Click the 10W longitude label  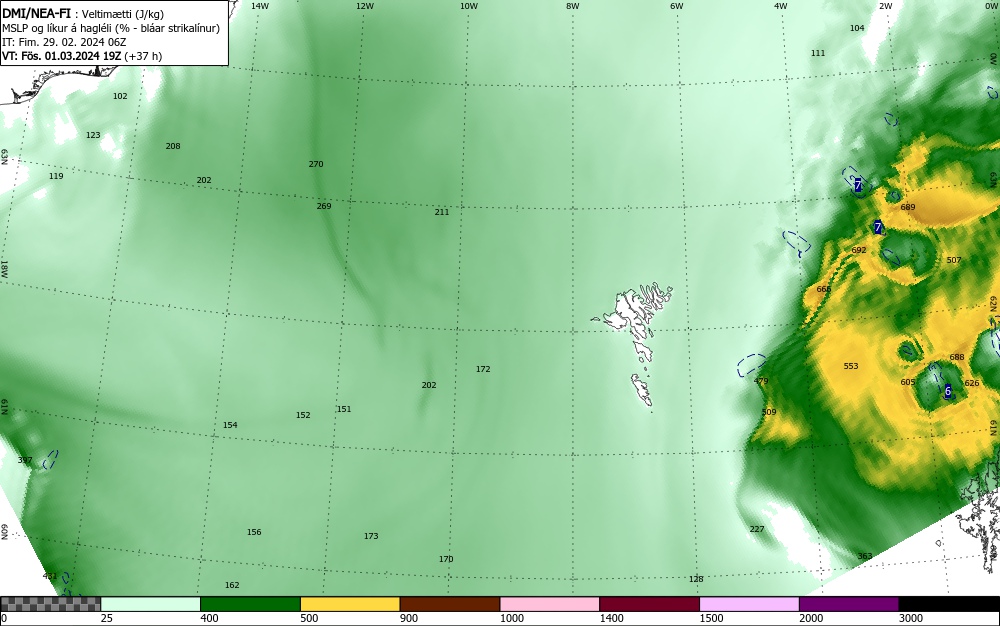tap(469, 6)
